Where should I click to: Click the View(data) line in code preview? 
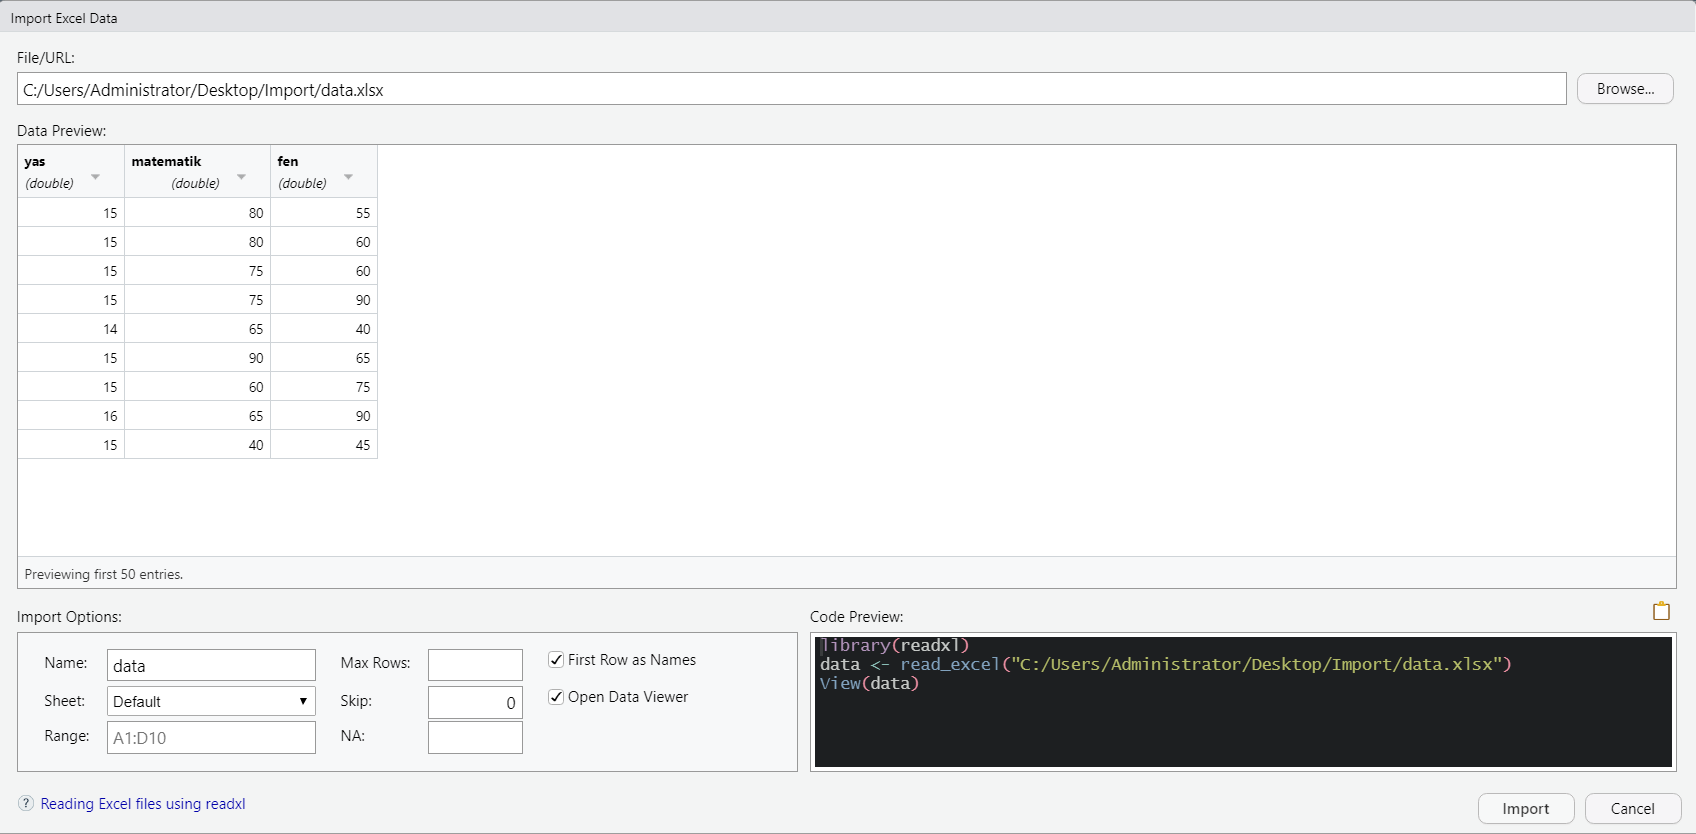coord(869,683)
